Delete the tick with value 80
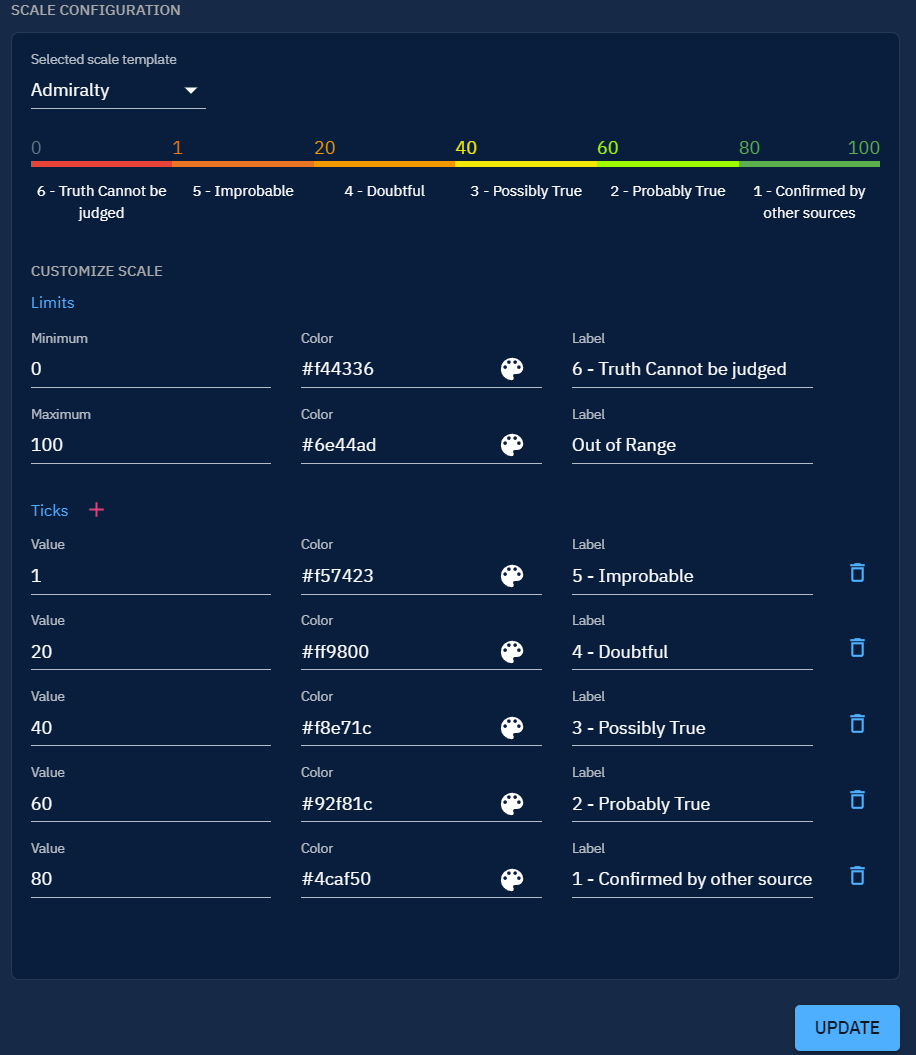 pyautogui.click(x=857, y=876)
